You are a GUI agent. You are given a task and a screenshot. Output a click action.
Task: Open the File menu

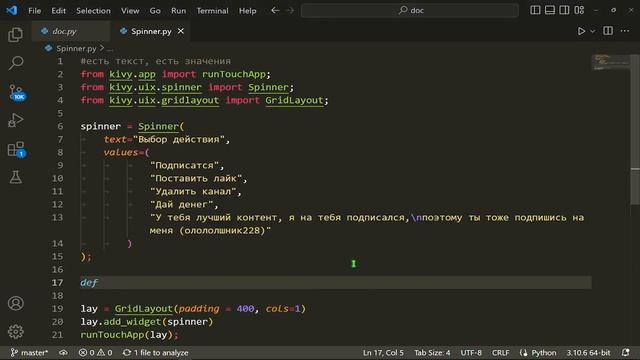(34, 11)
